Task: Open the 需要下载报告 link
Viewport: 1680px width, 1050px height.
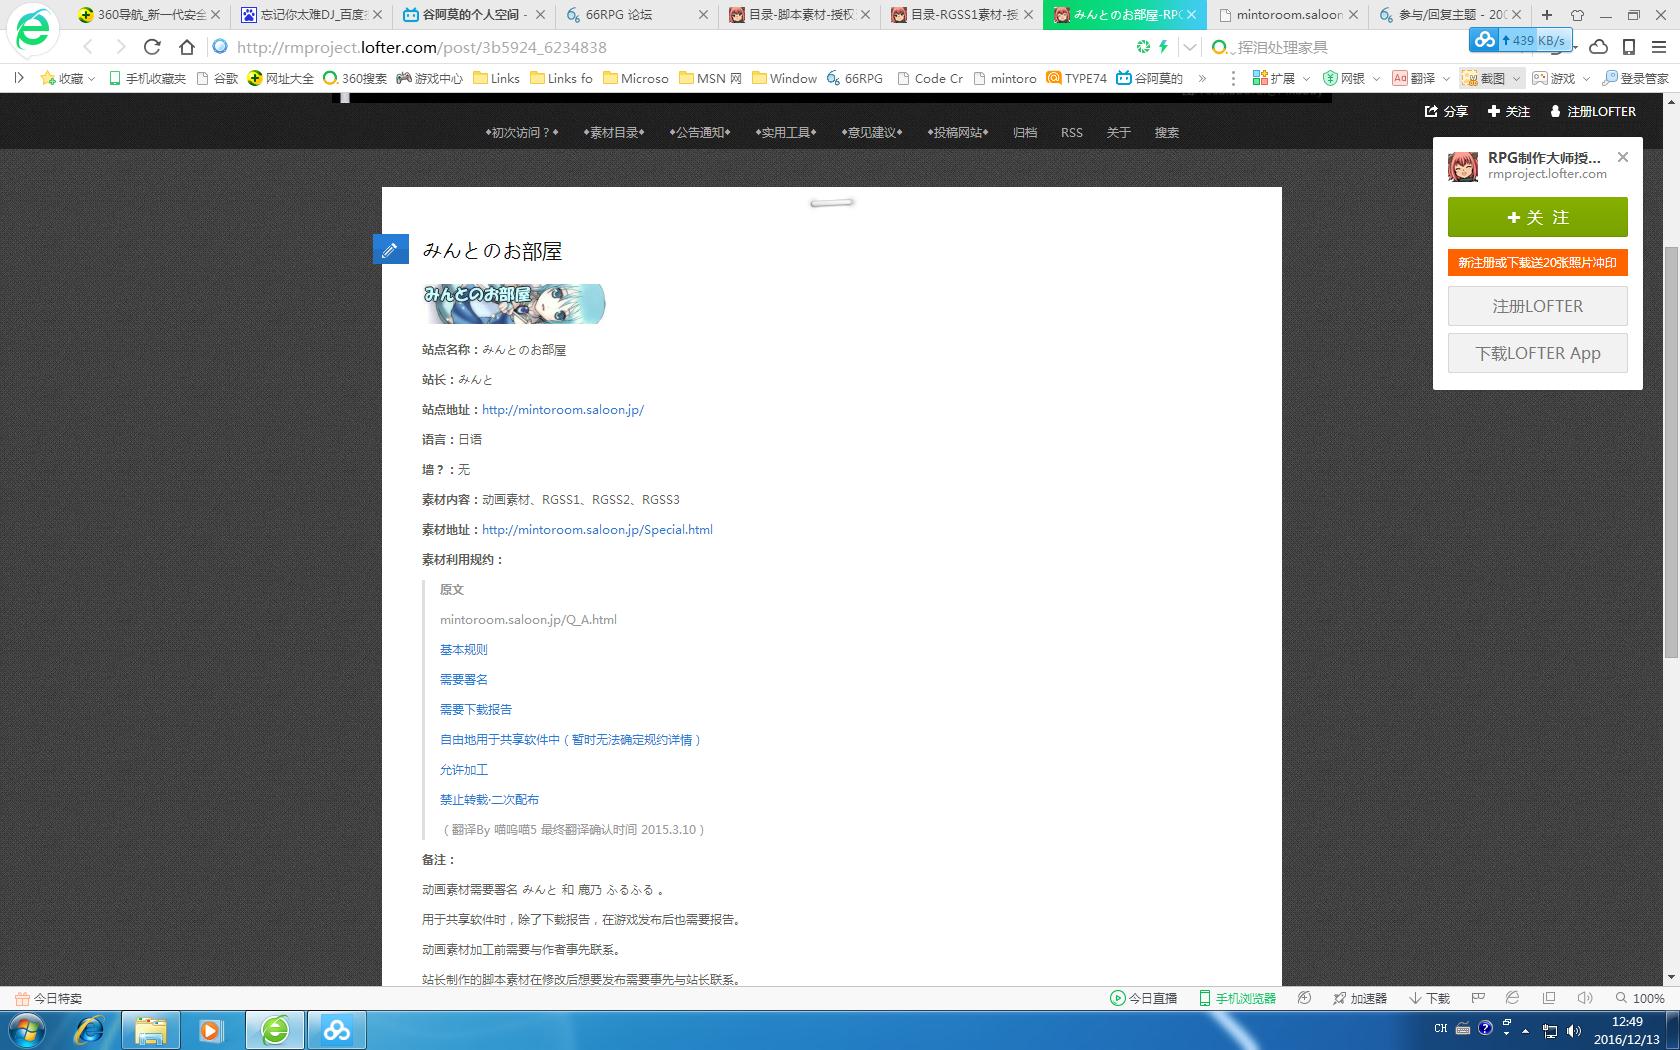Action: (476, 710)
